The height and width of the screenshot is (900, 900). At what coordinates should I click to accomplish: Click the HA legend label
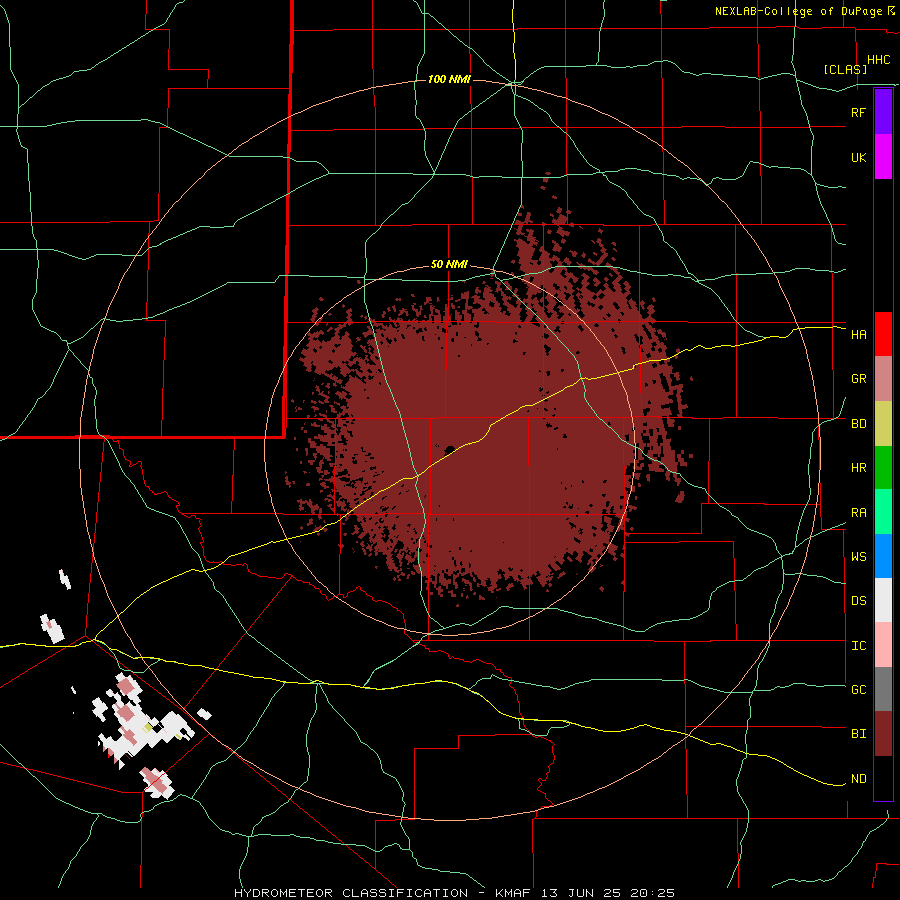[x=858, y=334]
